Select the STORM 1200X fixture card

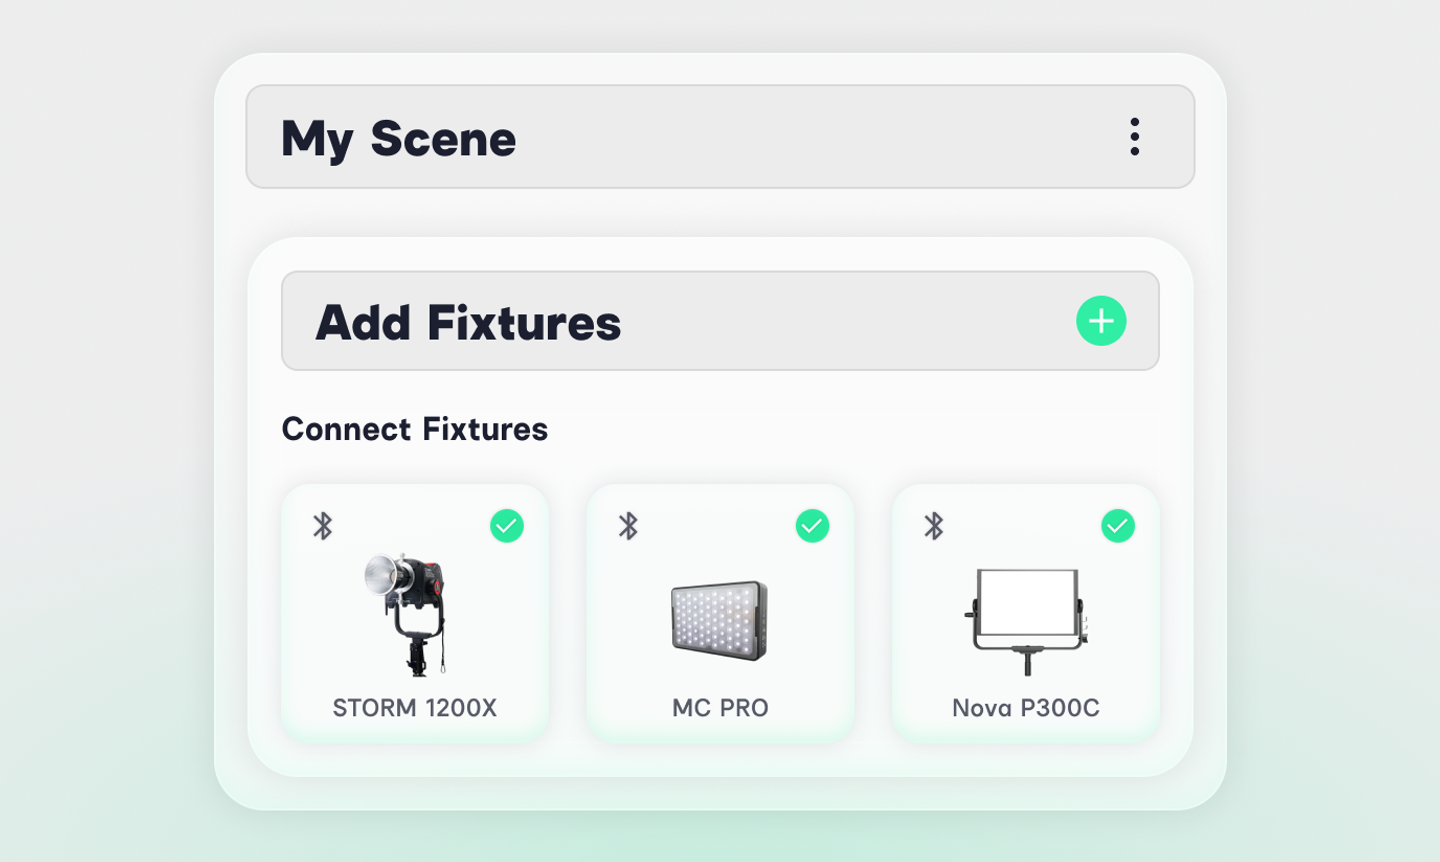coord(415,612)
